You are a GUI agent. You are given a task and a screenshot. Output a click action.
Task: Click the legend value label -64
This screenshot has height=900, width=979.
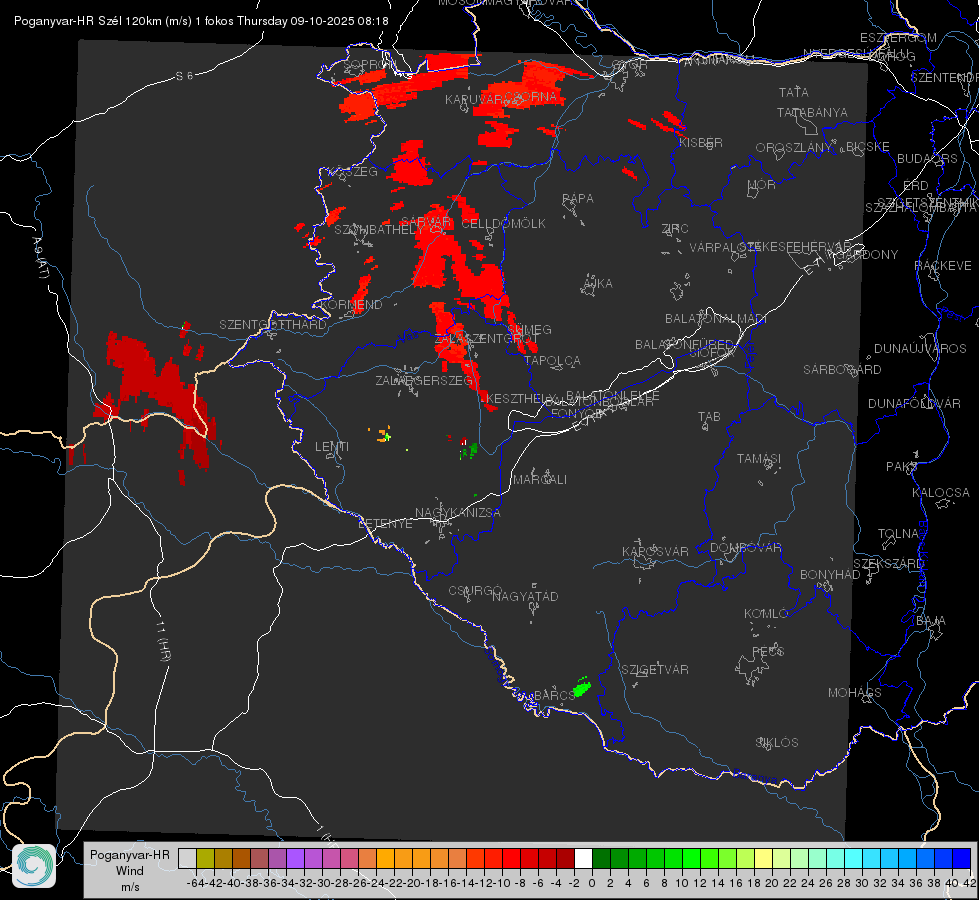click(x=195, y=883)
